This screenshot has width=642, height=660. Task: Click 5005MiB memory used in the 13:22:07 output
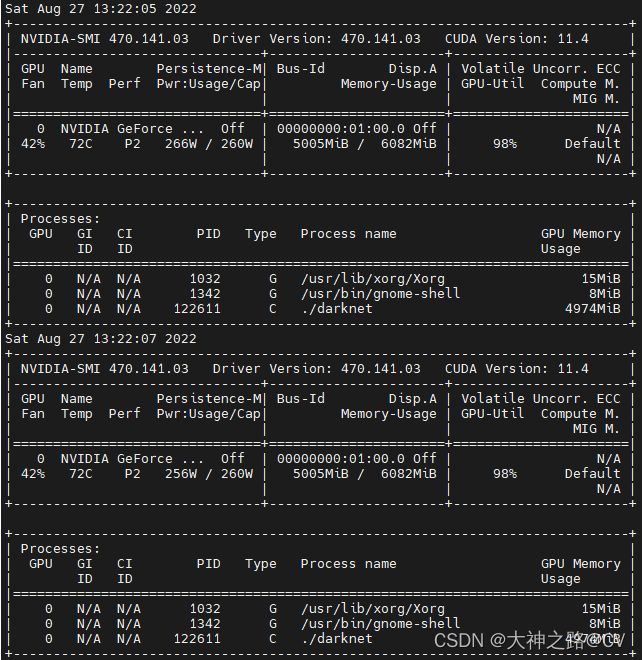(321, 474)
